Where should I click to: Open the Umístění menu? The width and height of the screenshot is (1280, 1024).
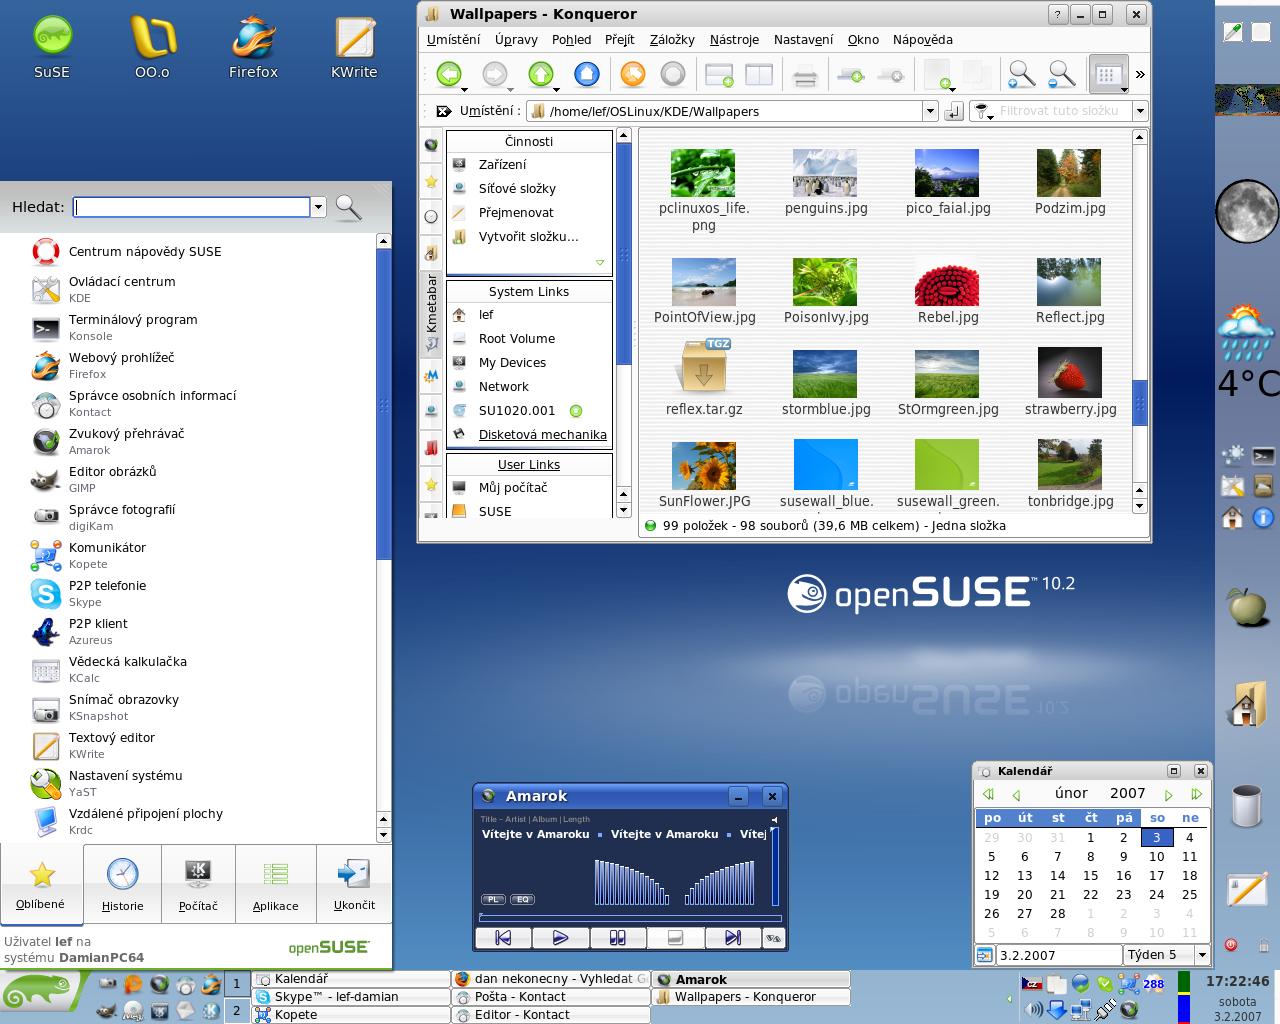453,39
